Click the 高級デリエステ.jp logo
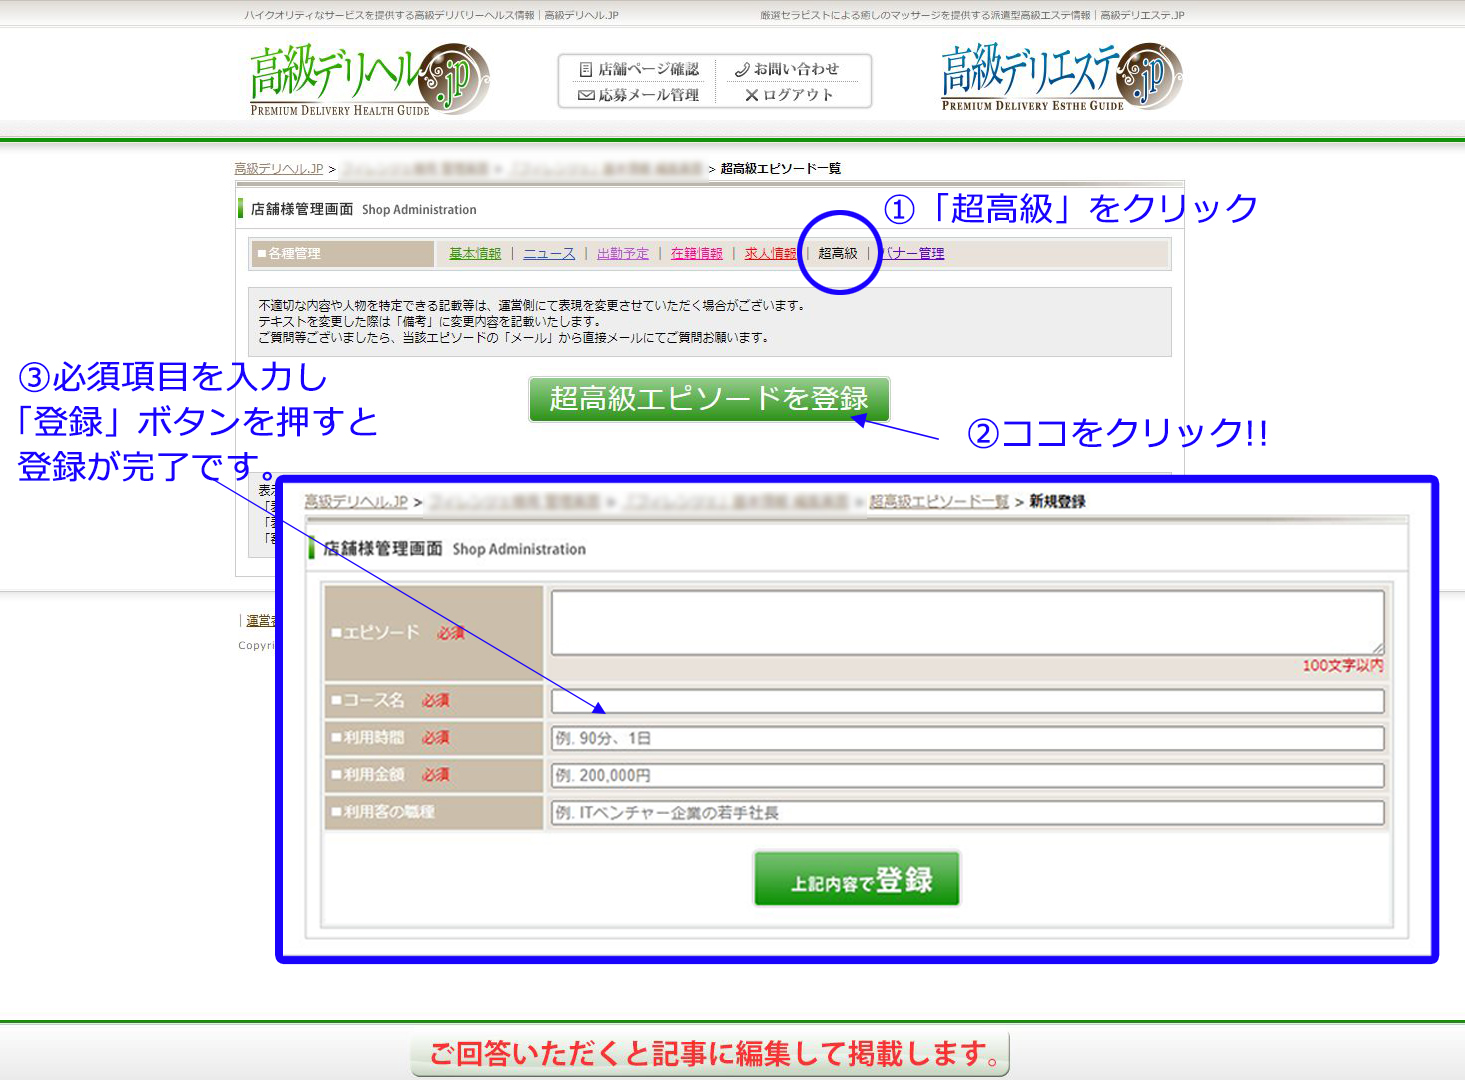This screenshot has height=1080, width=1465. point(1060,77)
